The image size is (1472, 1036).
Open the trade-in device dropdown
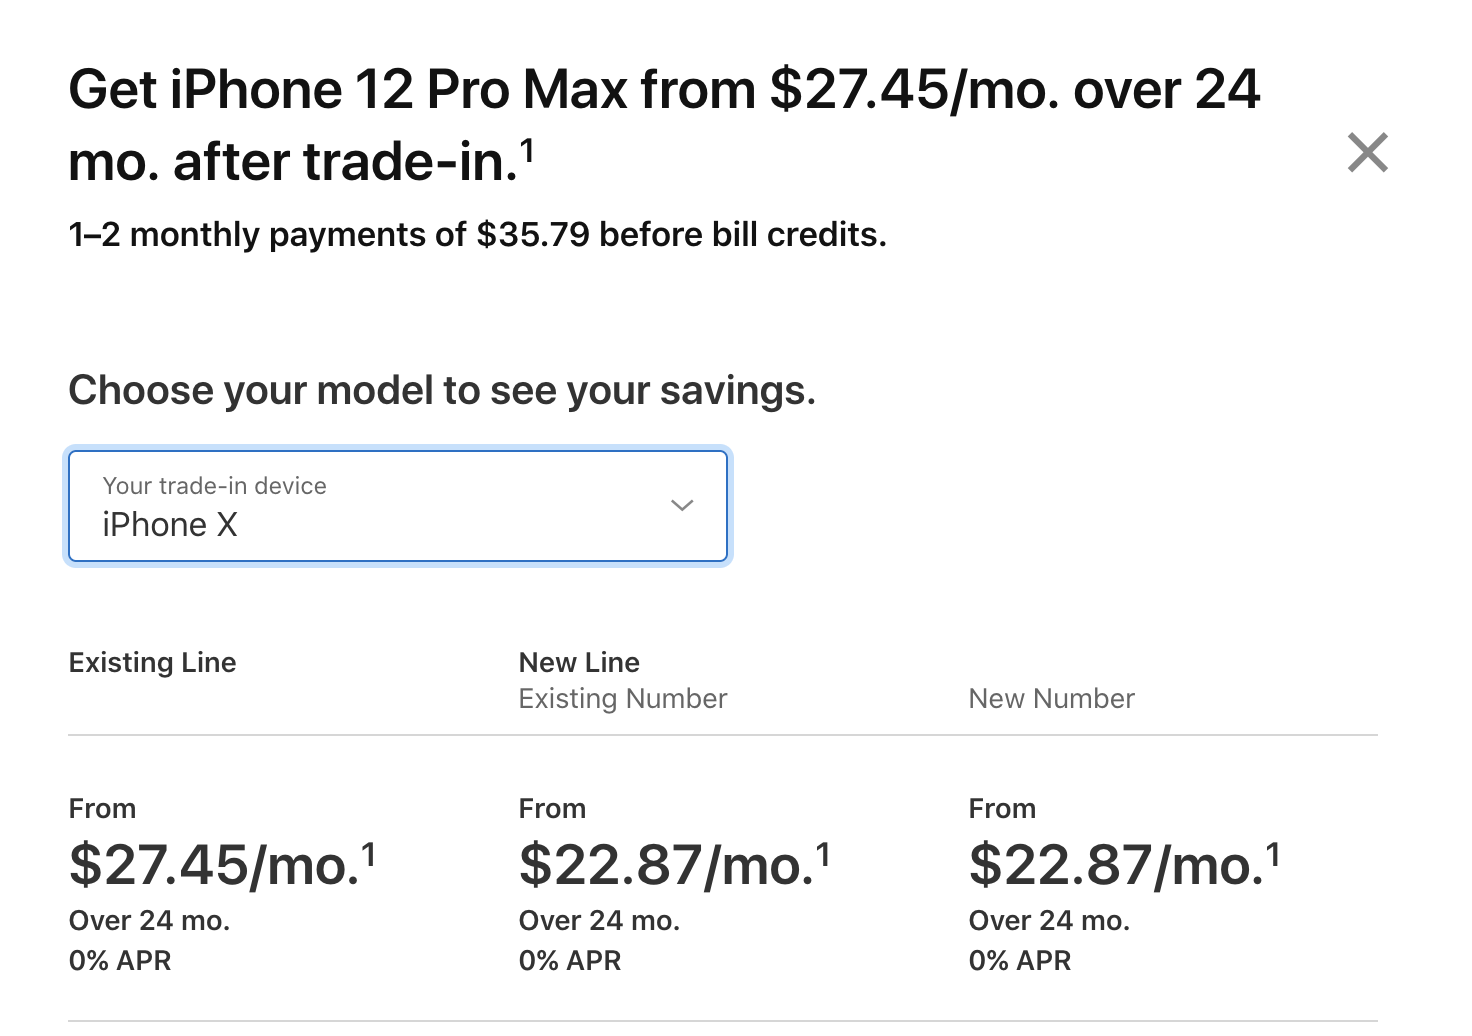pos(397,506)
